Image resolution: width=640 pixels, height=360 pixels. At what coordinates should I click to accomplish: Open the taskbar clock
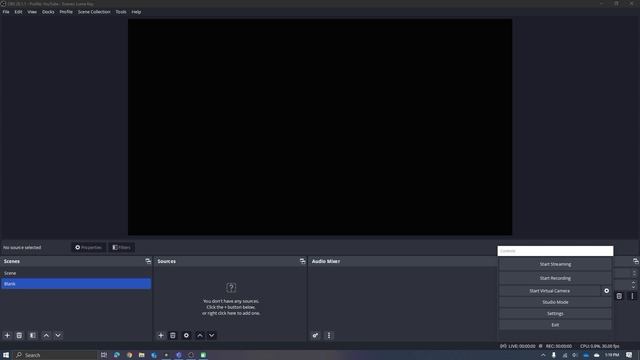pos(611,355)
